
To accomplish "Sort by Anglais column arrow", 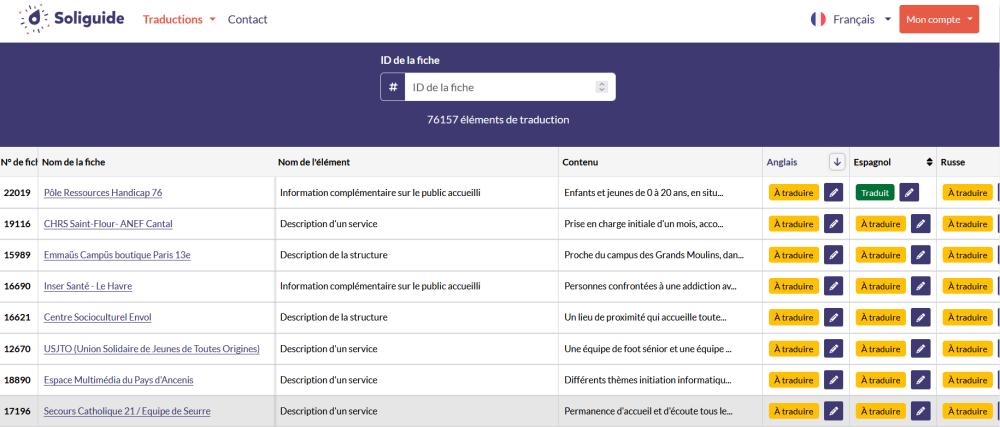I will click(837, 162).
